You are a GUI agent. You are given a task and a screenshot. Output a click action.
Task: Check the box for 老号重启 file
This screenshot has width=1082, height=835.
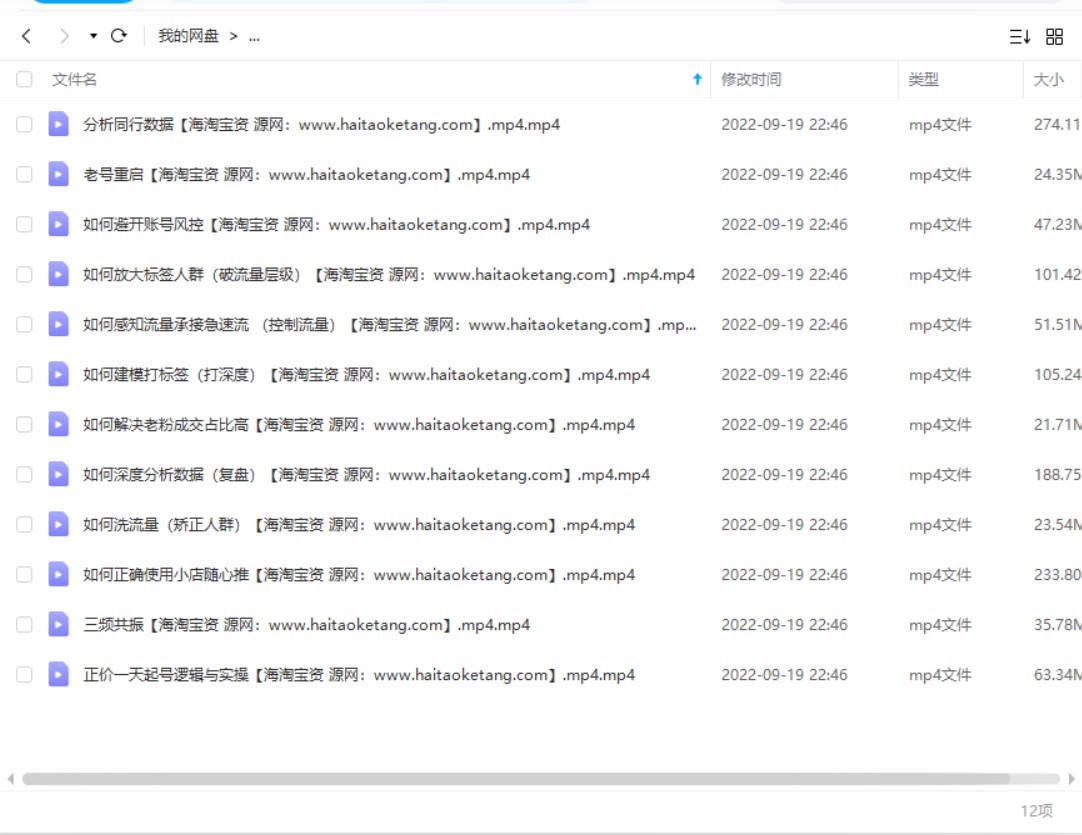[24, 175]
